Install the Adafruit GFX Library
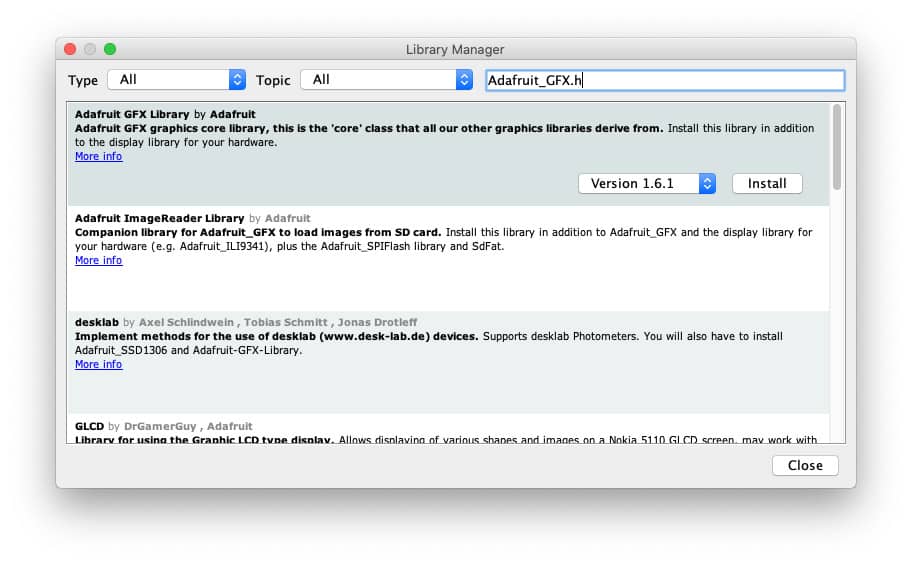 [767, 183]
